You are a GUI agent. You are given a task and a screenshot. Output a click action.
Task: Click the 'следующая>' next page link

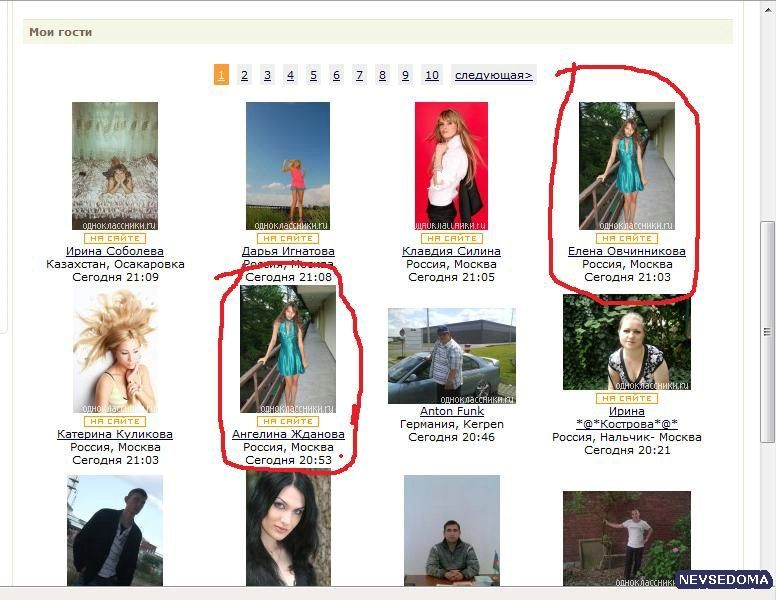(x=493, y=75)
